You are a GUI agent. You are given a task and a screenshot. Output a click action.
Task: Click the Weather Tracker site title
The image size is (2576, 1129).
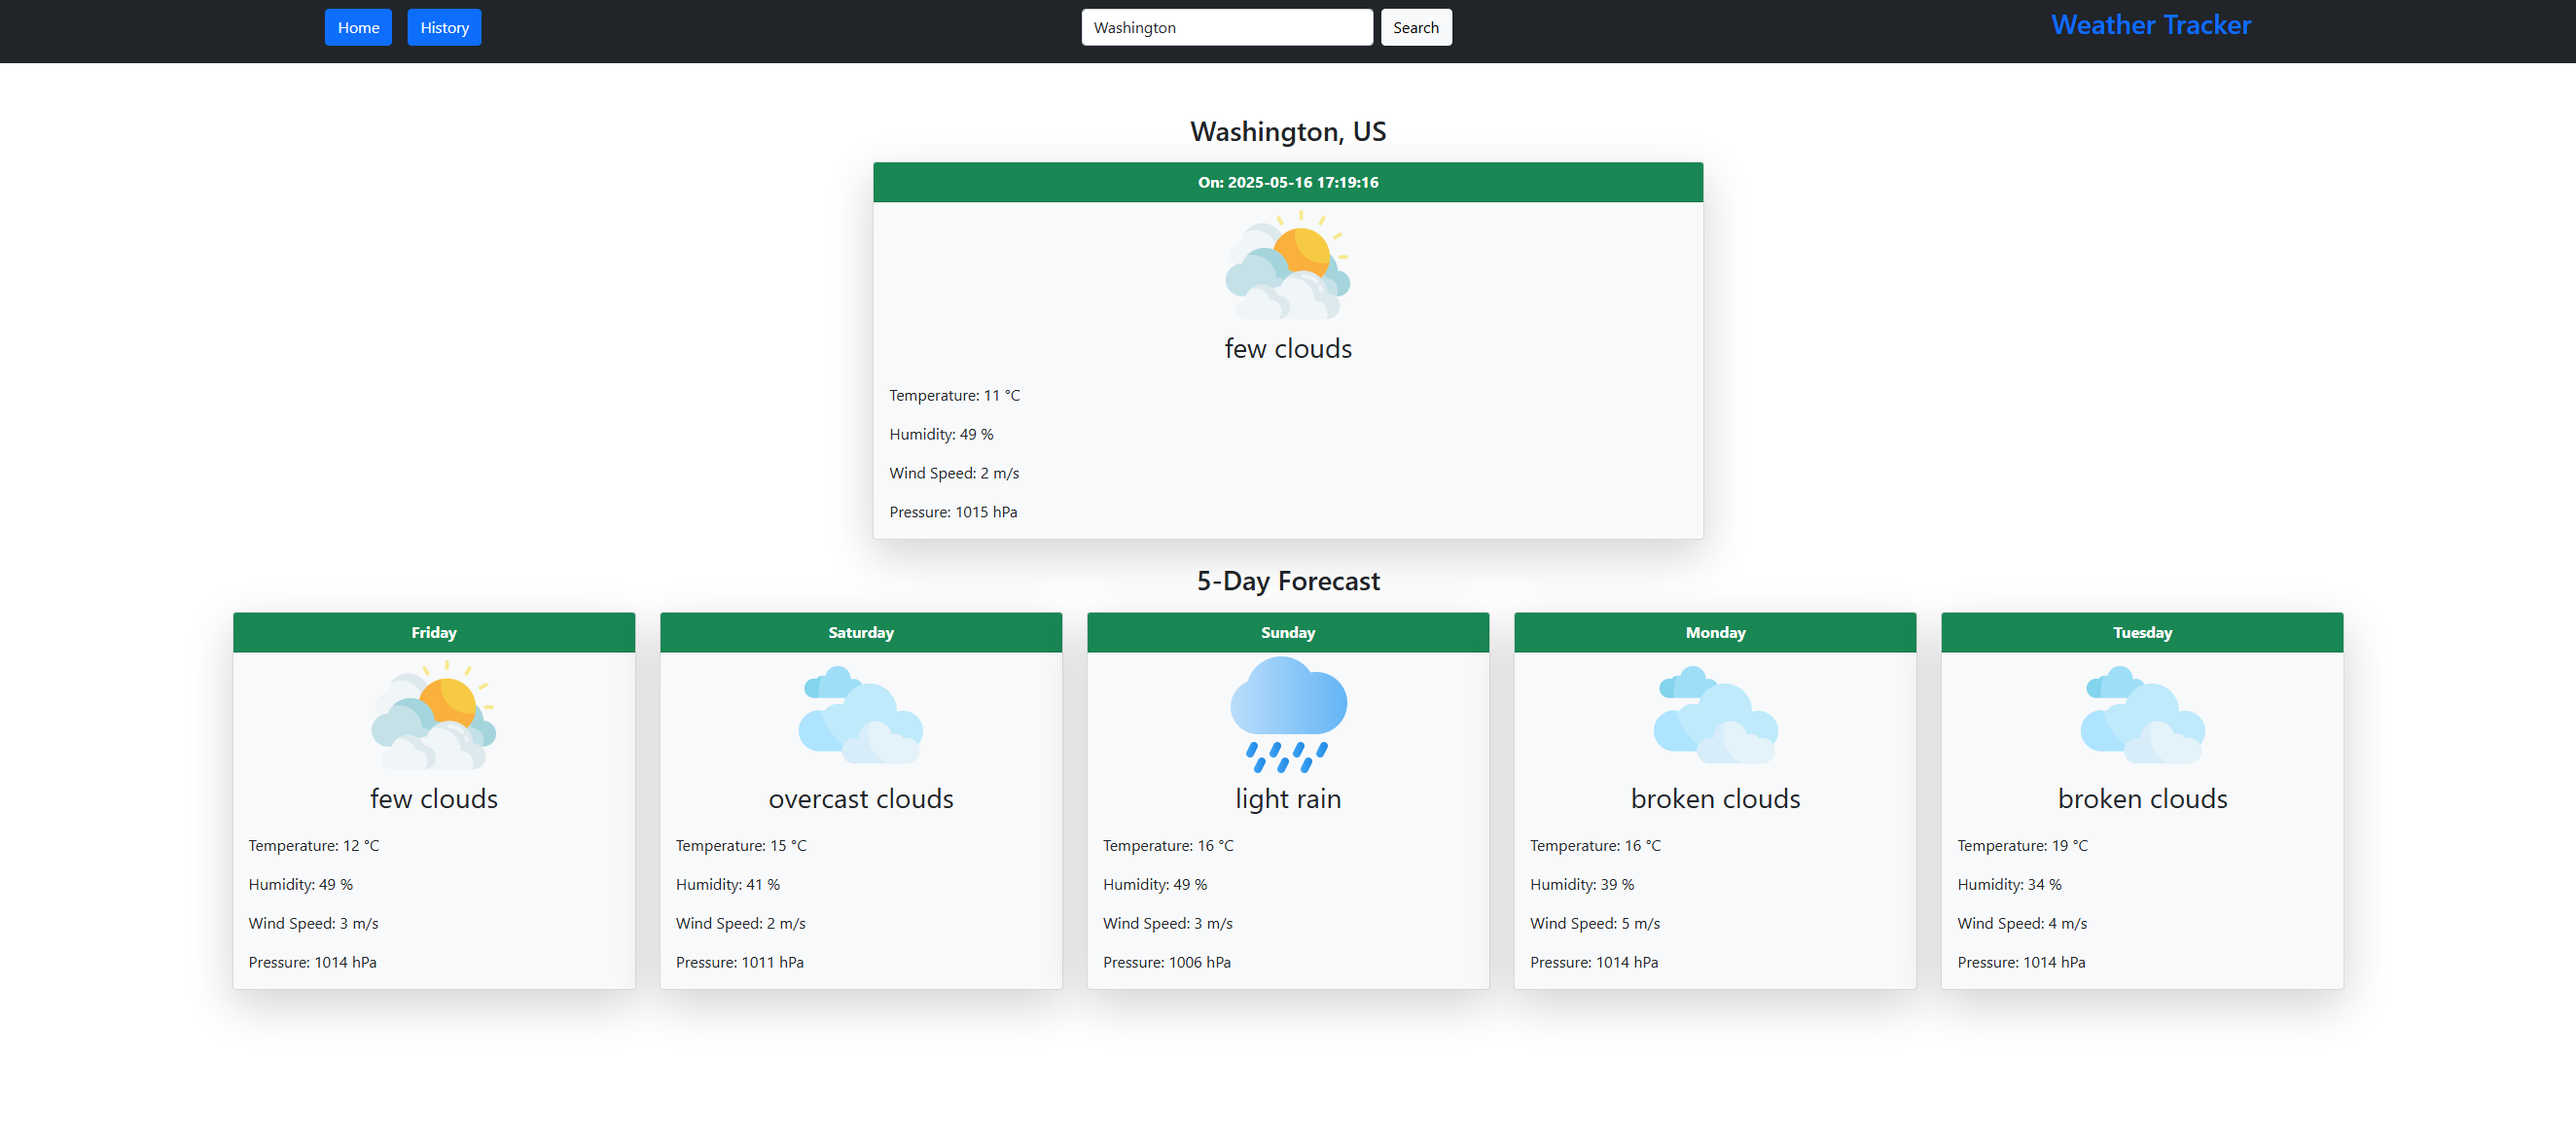coord(2150,24)
